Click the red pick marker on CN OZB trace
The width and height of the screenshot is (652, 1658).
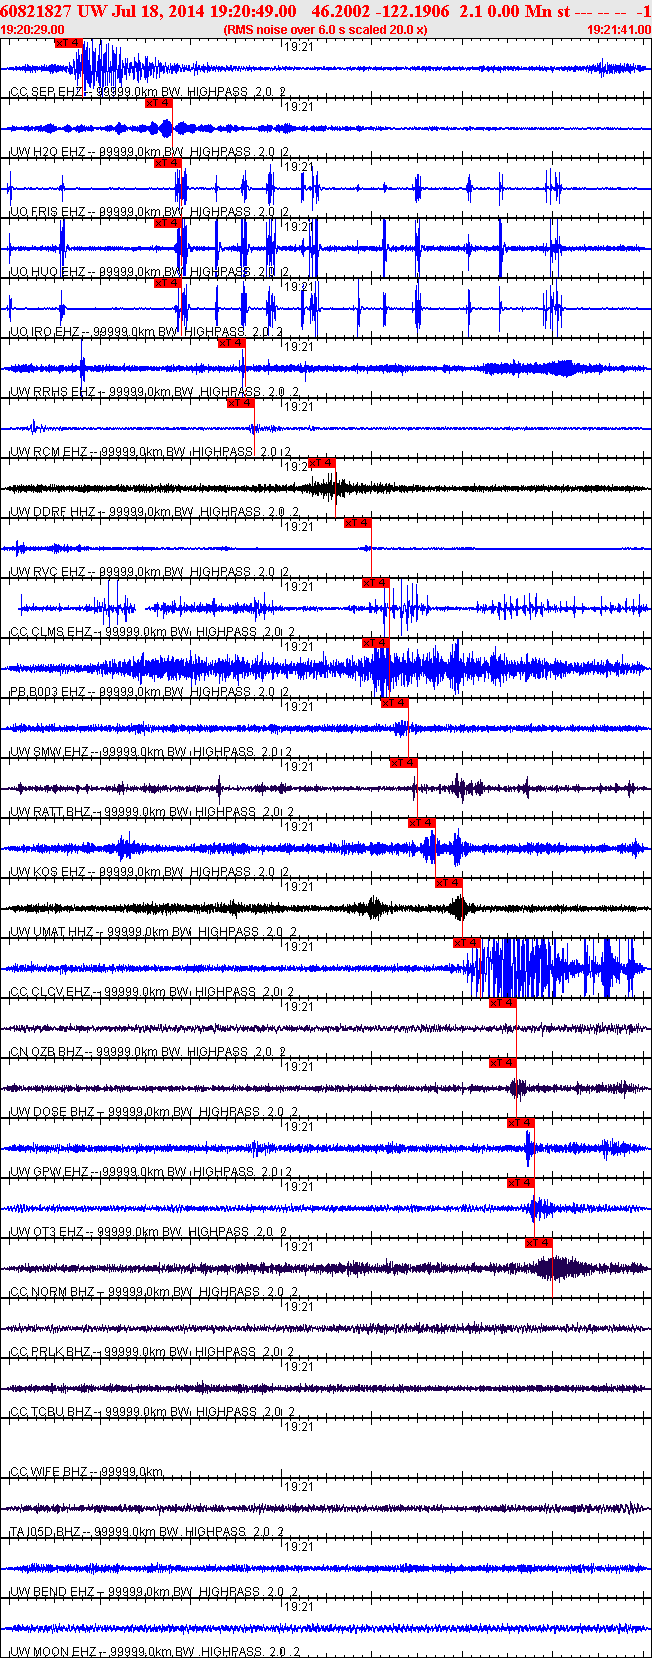502,1003
